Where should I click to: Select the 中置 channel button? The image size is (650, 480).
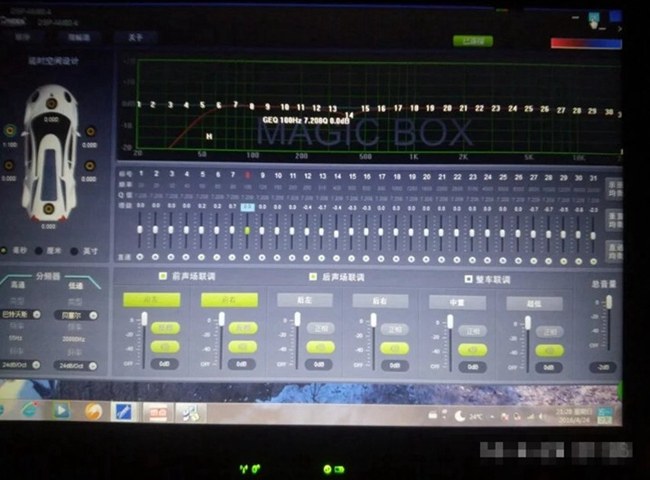tap(457, 302)
